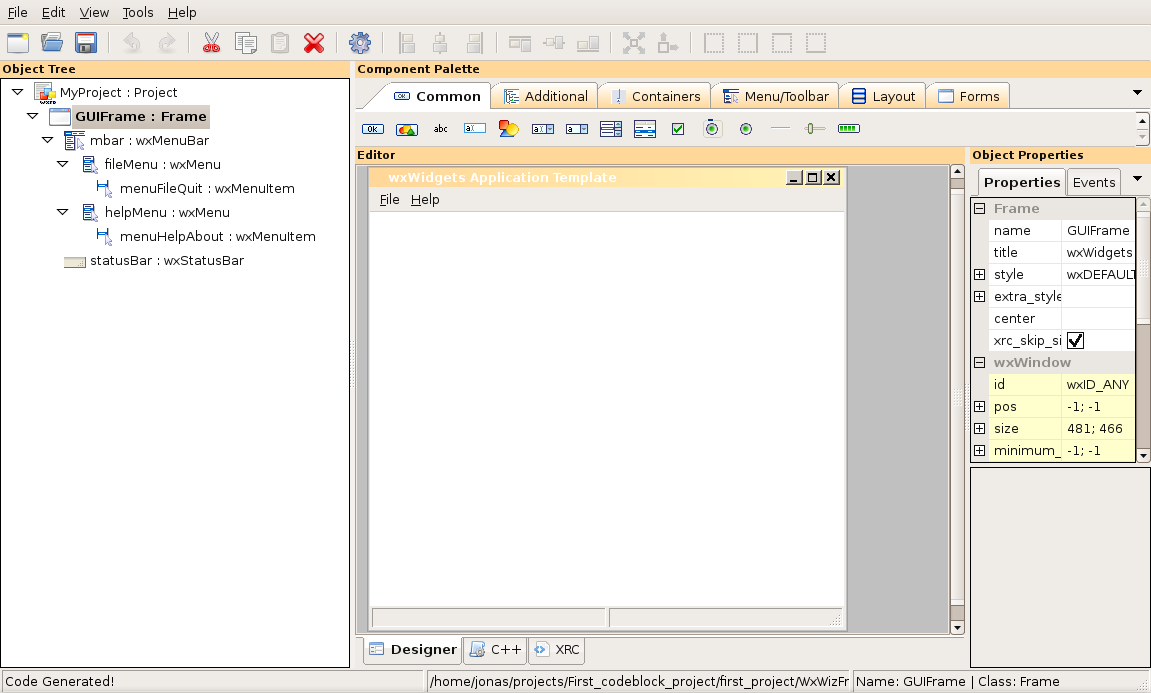Select the menuFileQuit item in Object Tree
Viewport: 1151px width, 693px height.
(x=207, y=188)
